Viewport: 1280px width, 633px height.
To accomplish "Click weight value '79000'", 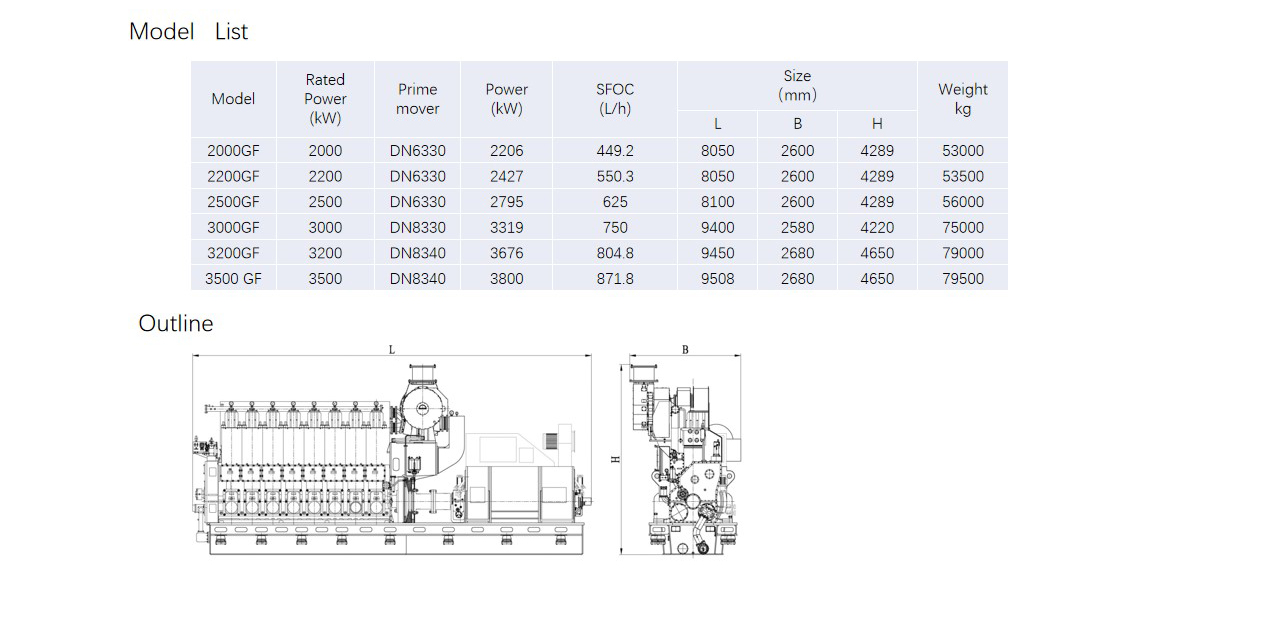I will pos(963,254).
